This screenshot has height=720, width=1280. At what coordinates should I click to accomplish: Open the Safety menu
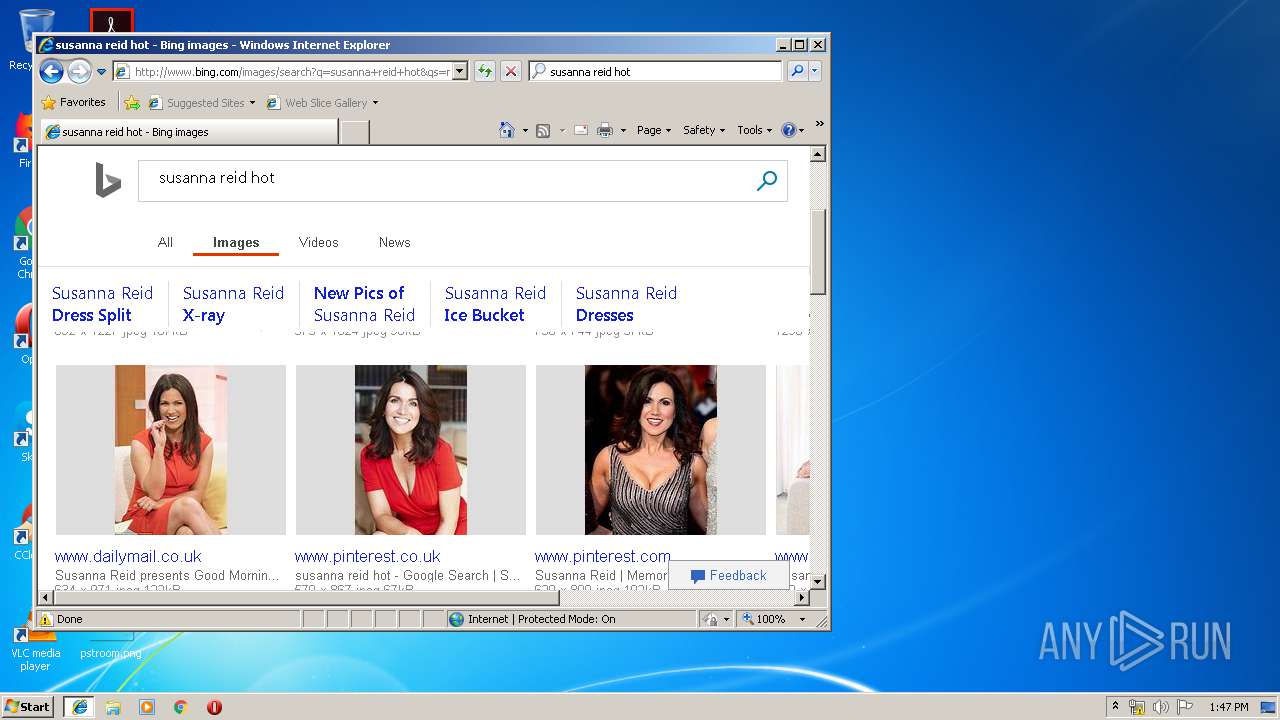[704, 130]
